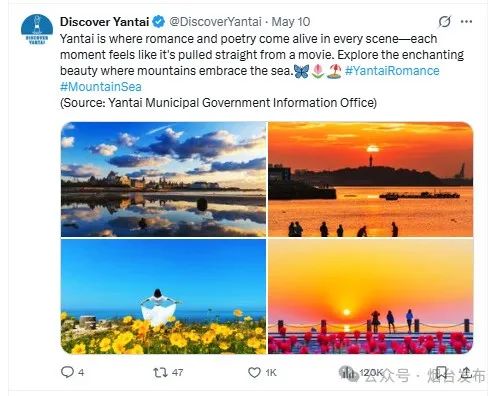Share the post via share icon

(467, 372)
